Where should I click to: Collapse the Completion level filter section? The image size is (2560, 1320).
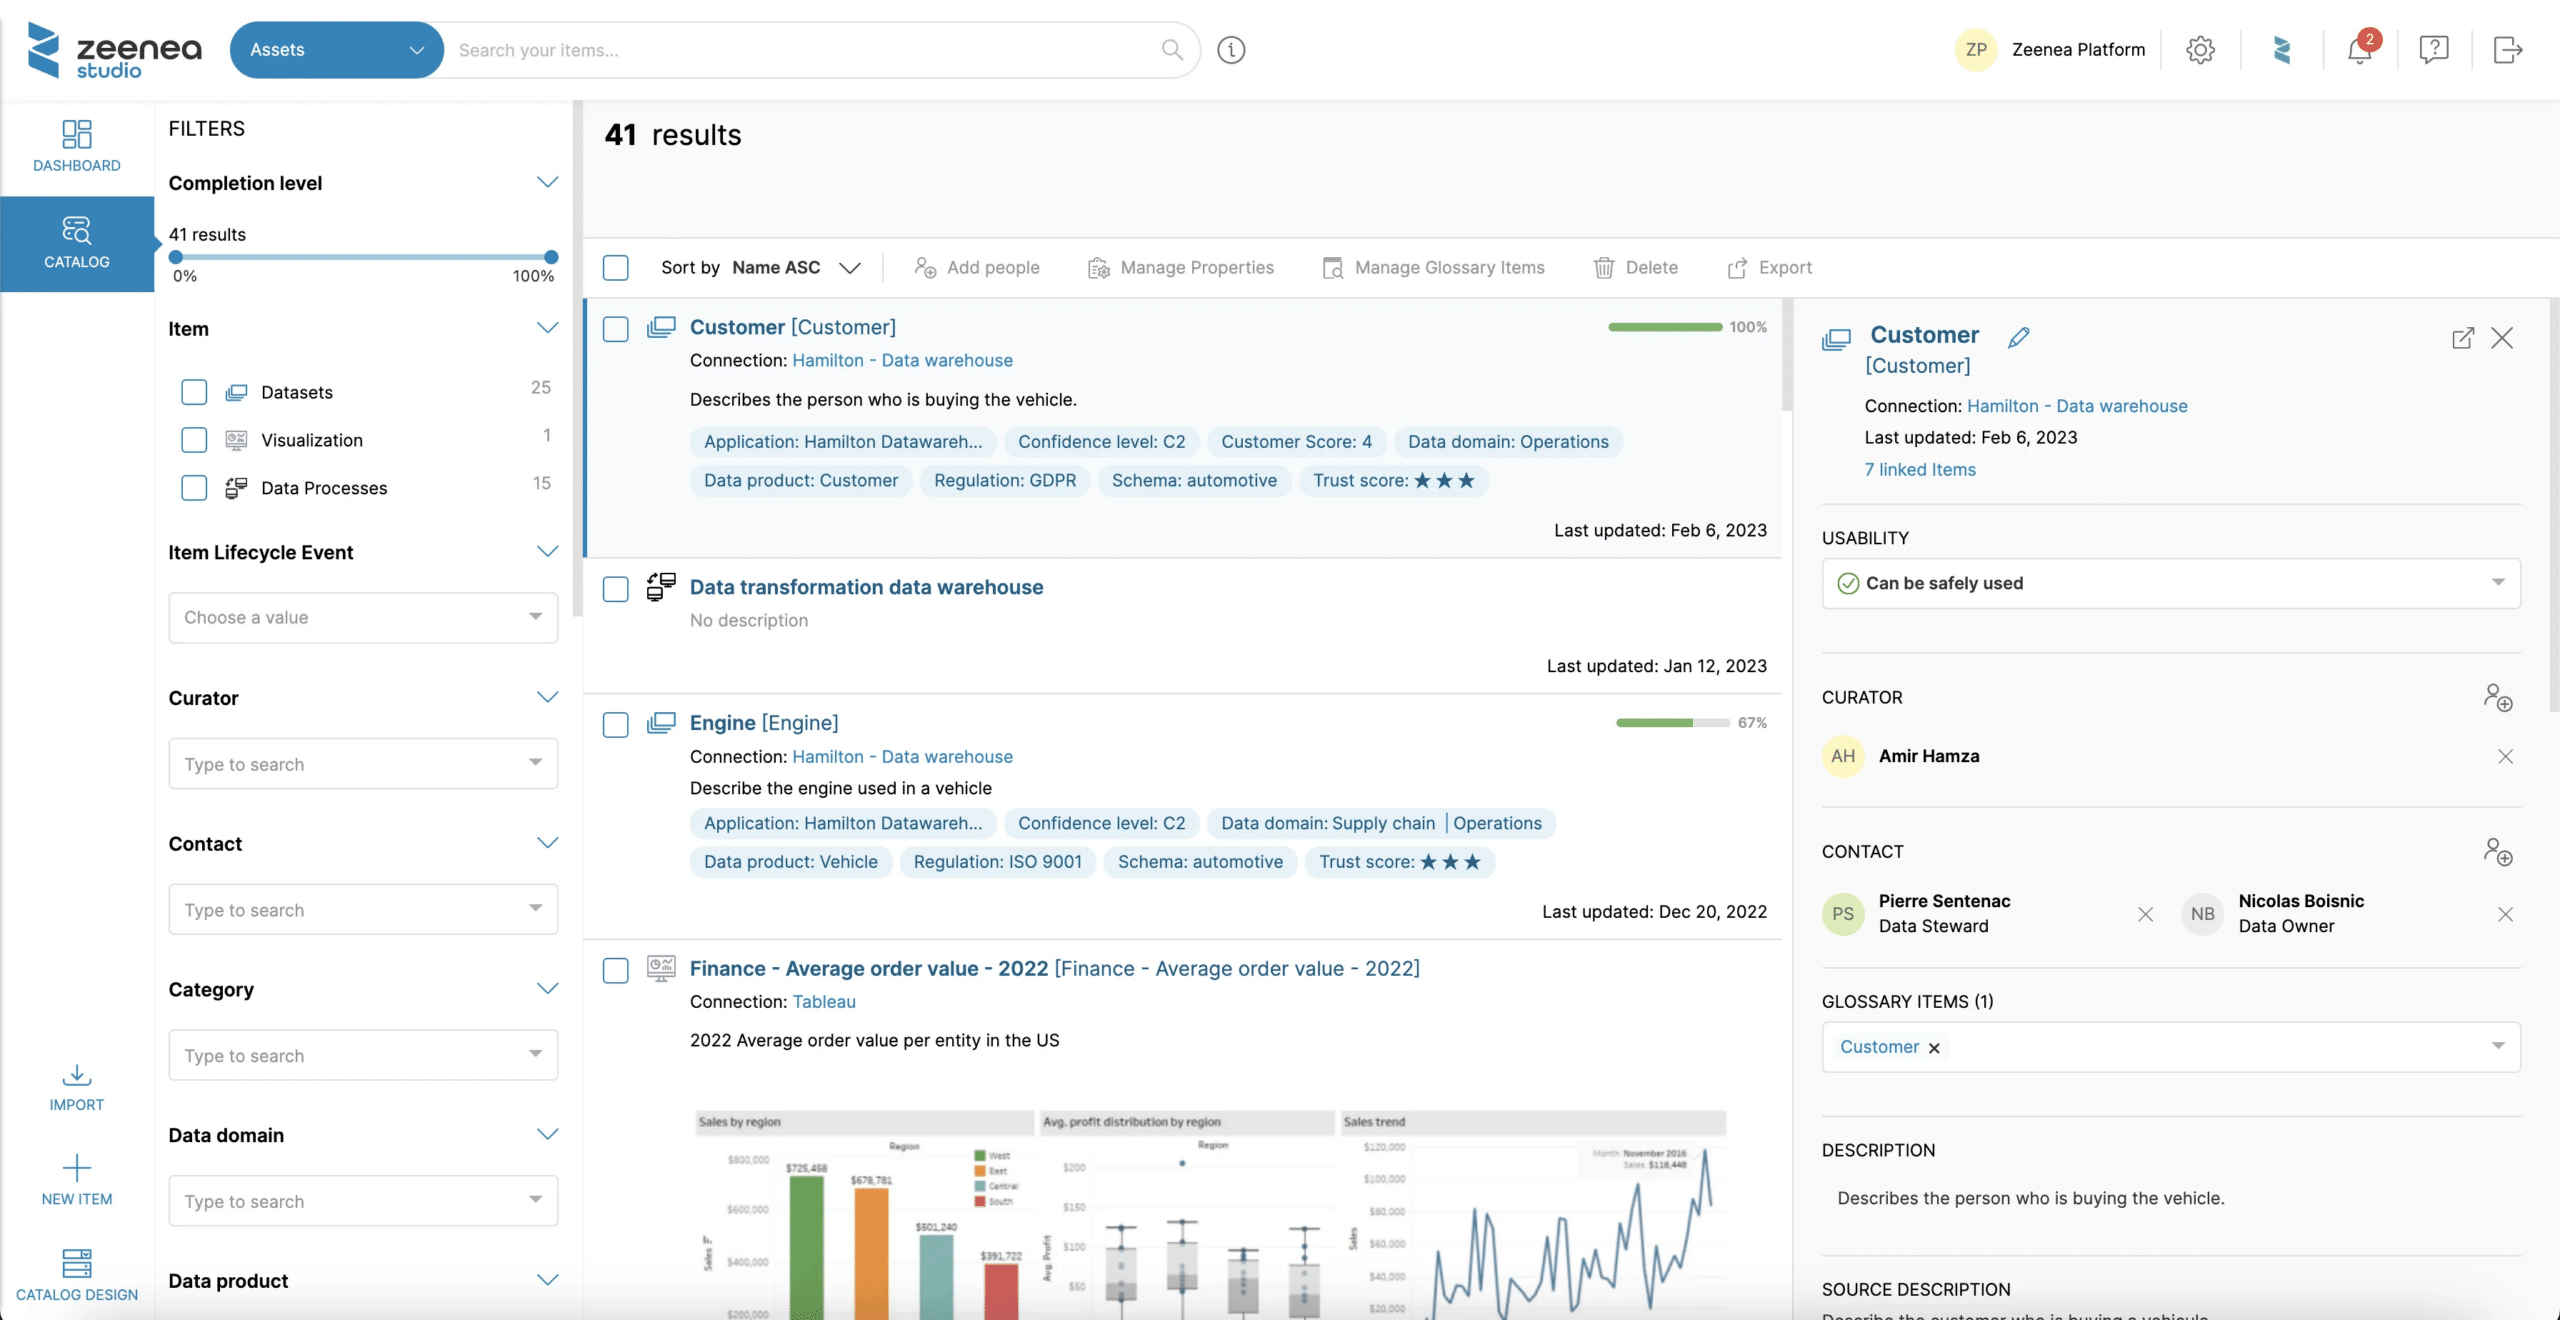(x=547, y=182)
